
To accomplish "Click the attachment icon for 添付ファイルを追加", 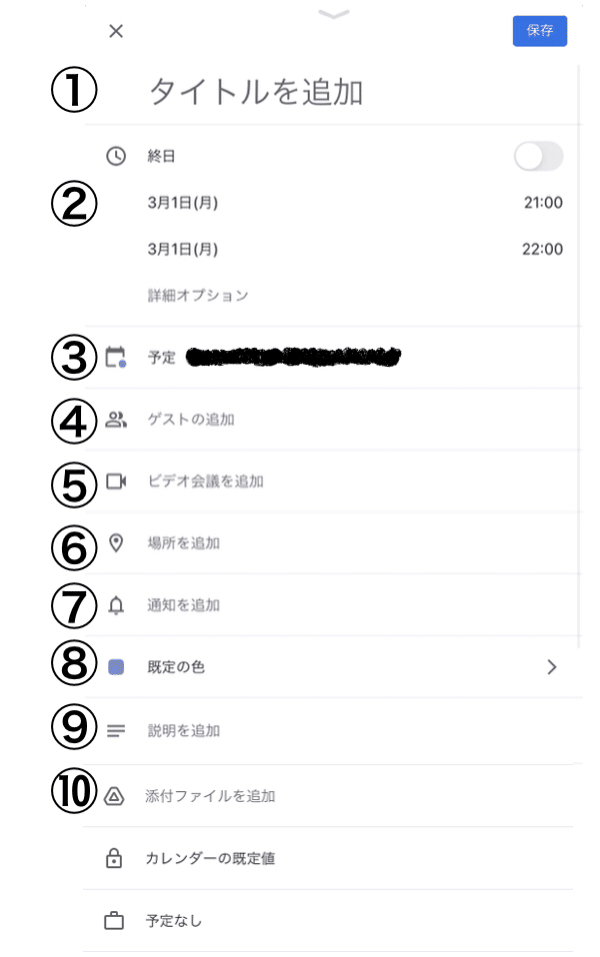I will (x=115, y=794).
